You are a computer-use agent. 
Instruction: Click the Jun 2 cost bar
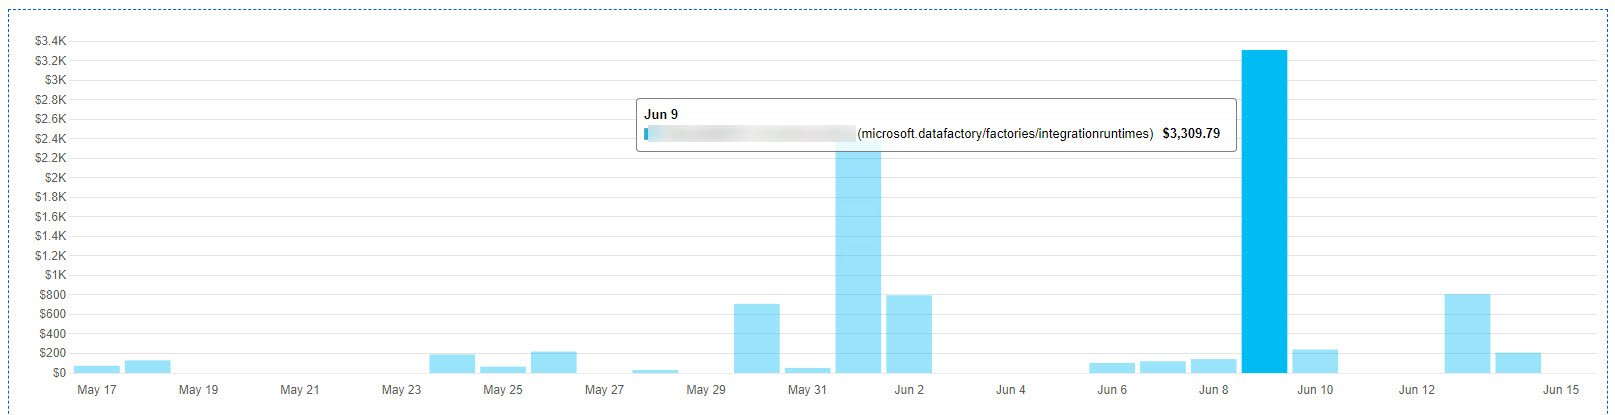pos(909,334)
